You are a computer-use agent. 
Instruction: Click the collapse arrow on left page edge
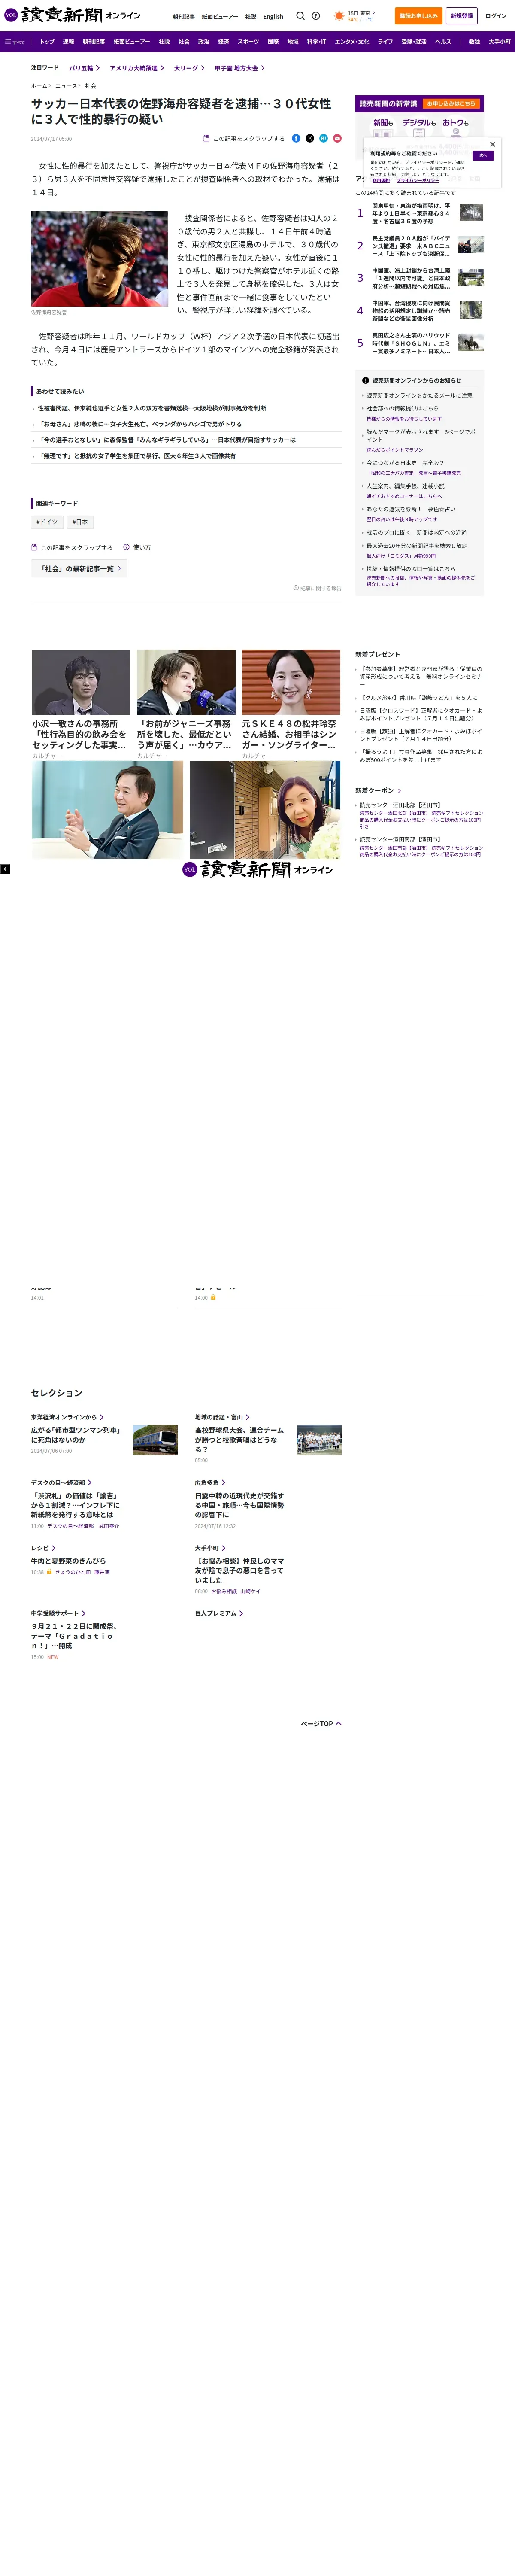(5, 869)
